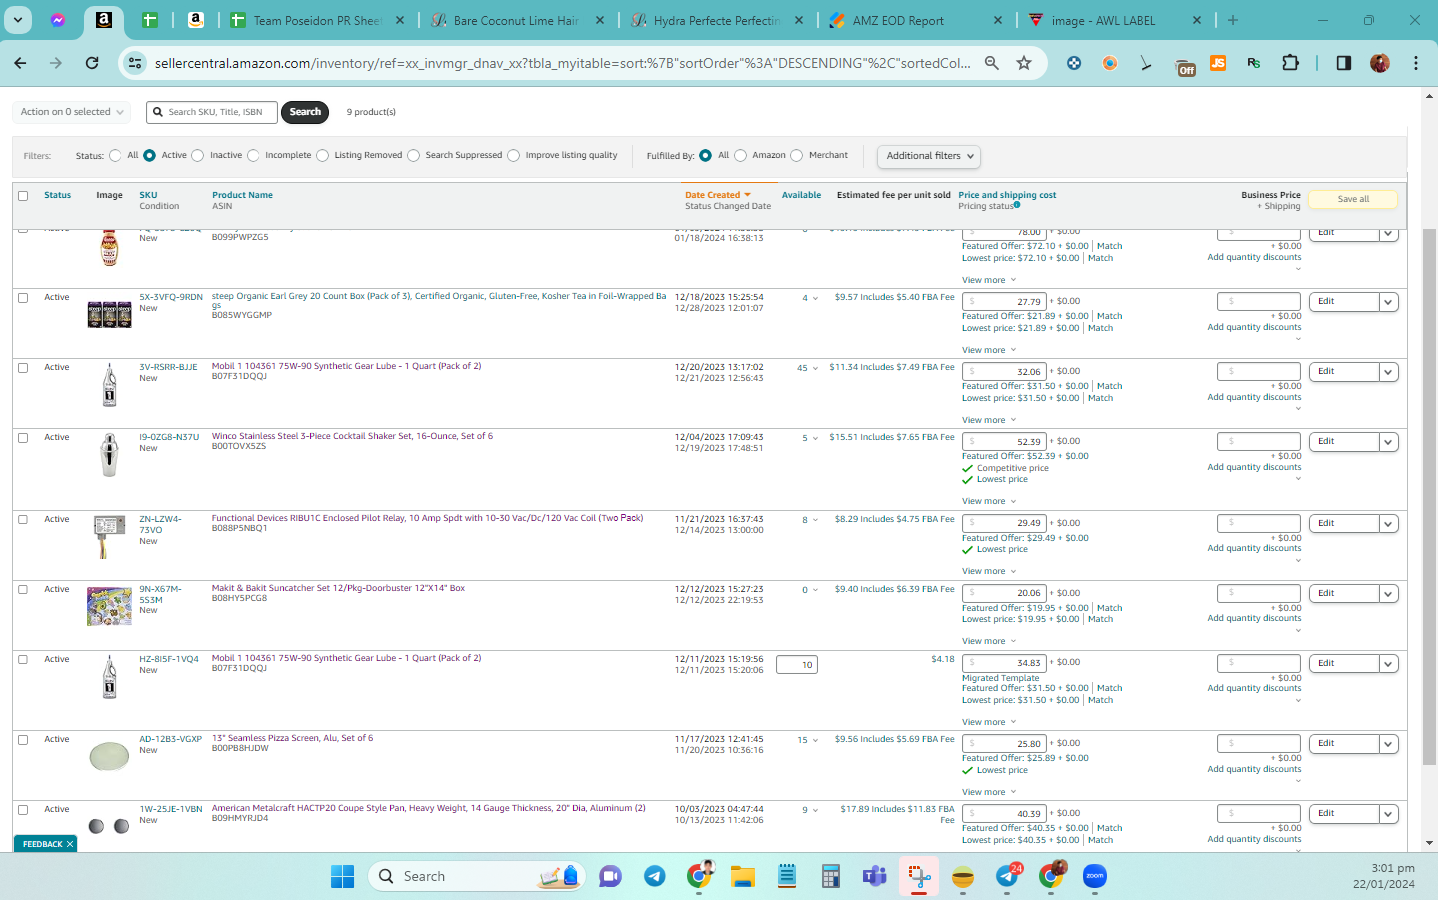
Task: Open the tab search dropdown arrow
Action: point(18,19)
